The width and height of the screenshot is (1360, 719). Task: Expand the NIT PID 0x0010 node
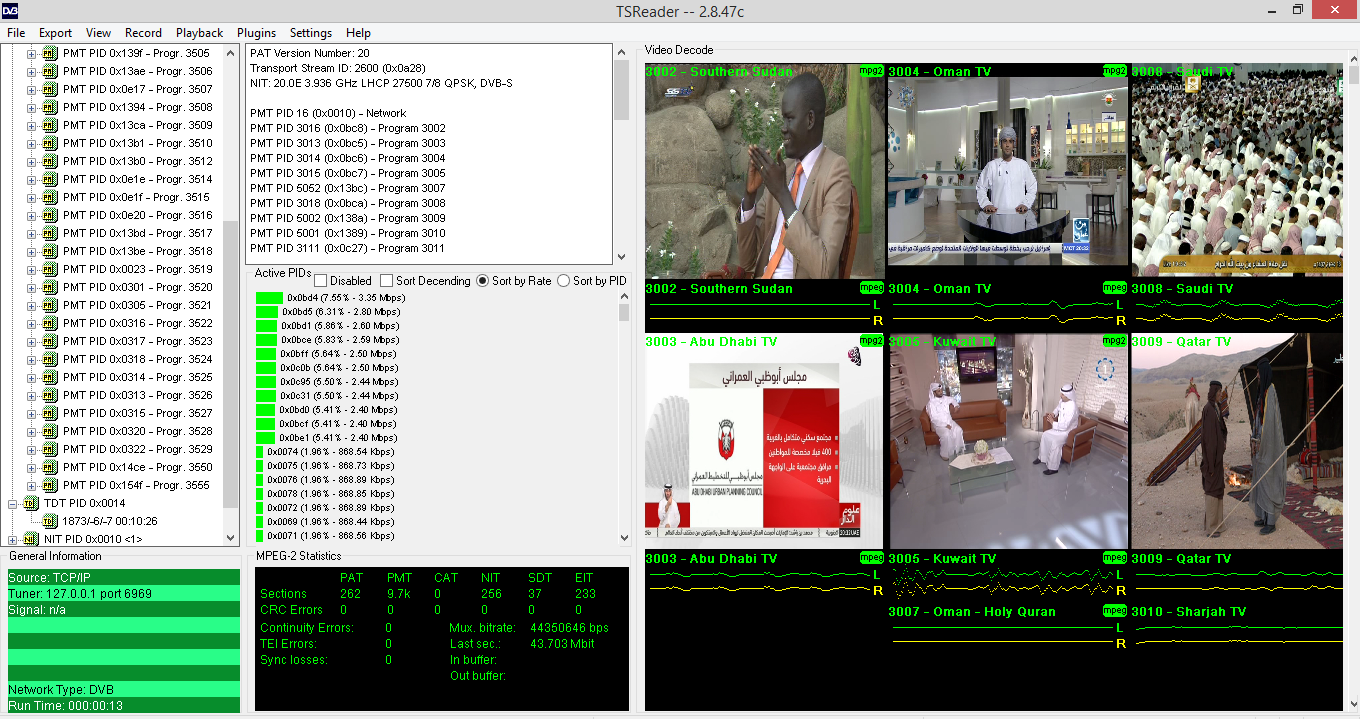click(13, 540)
